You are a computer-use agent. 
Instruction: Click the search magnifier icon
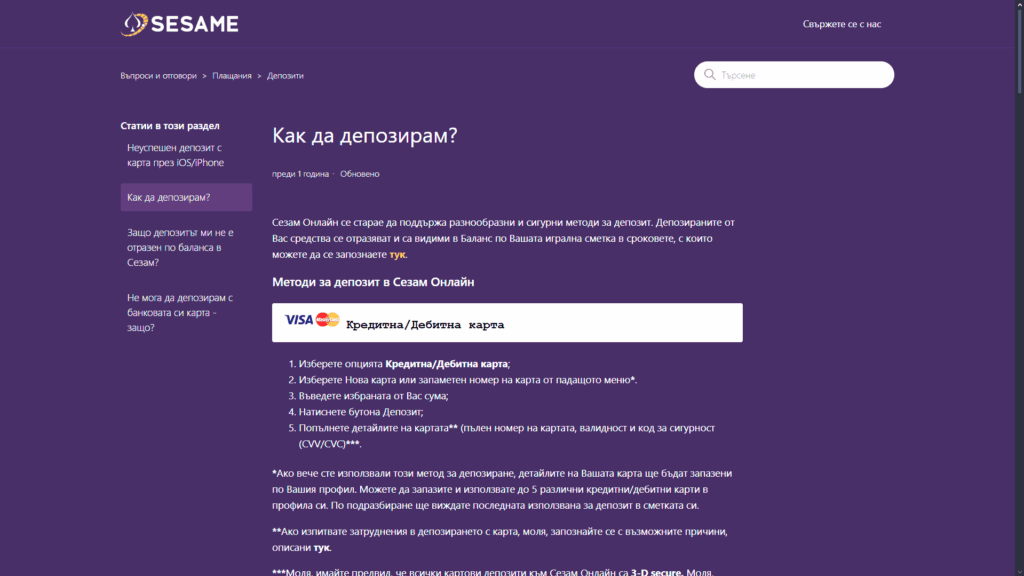click(x=710, y=74)
